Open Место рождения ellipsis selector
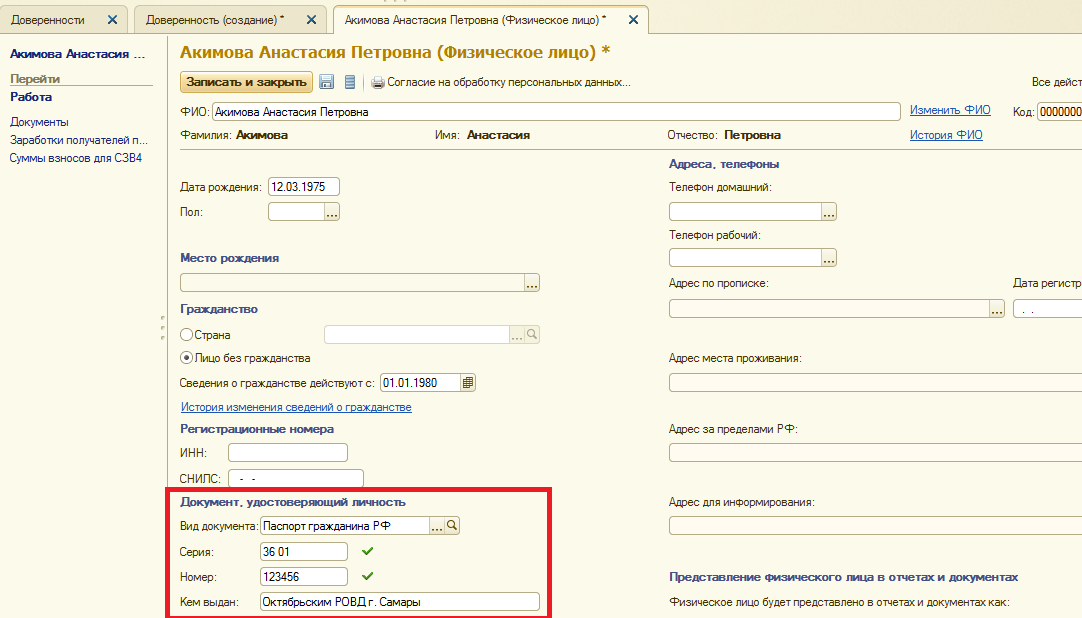The image size is (1082, 618). click(x=532, y=283)
